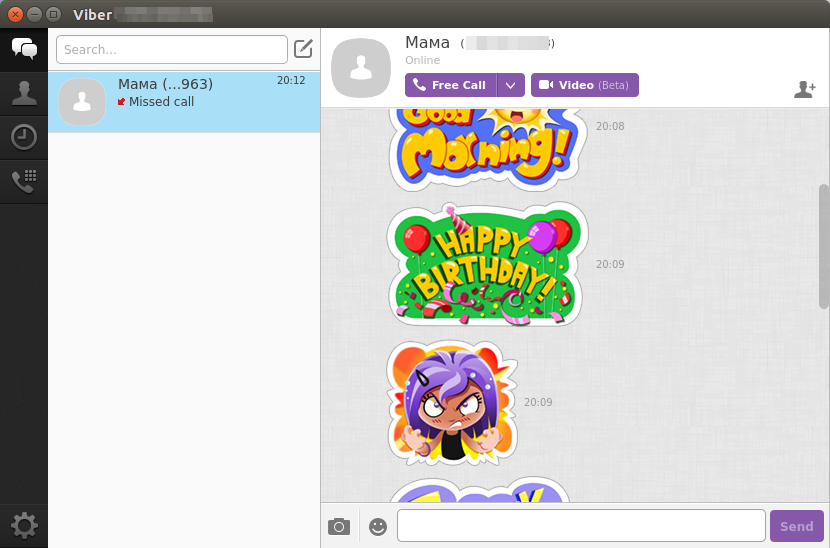Open the Chats tab in sidebar
This screenshot has width=830, height=548.
[x=24, y=49]
